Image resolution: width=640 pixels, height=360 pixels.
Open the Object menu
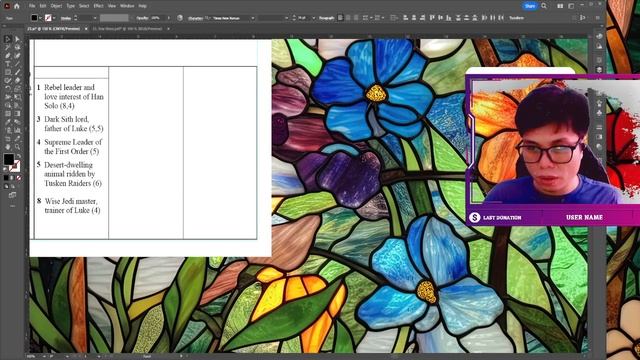click(56, 6)
